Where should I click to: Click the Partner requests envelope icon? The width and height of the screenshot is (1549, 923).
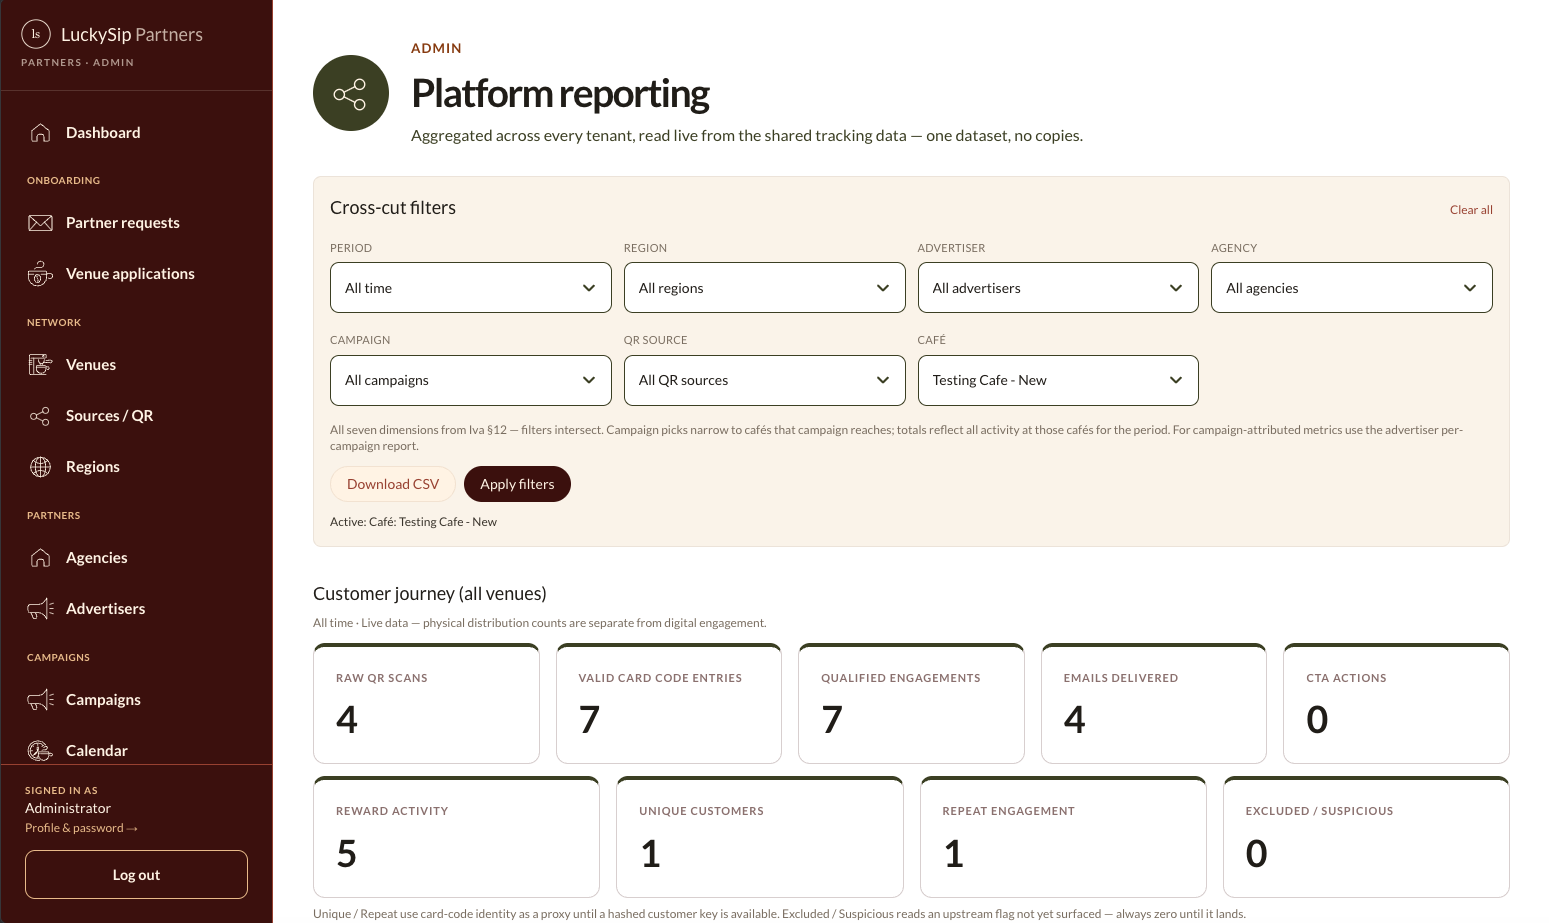tap(40, 223)
